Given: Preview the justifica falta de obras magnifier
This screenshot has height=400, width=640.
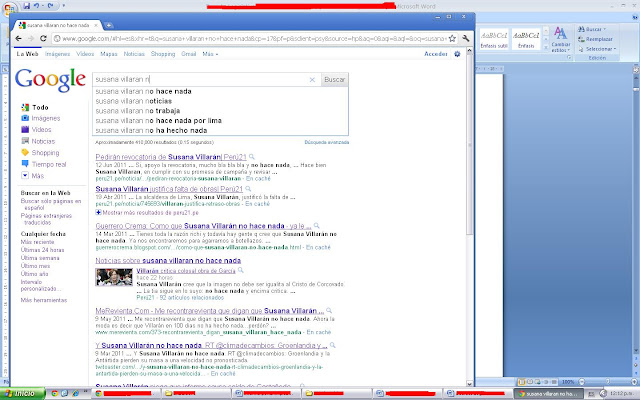Looking at the screenshot, I should point(248,189).
